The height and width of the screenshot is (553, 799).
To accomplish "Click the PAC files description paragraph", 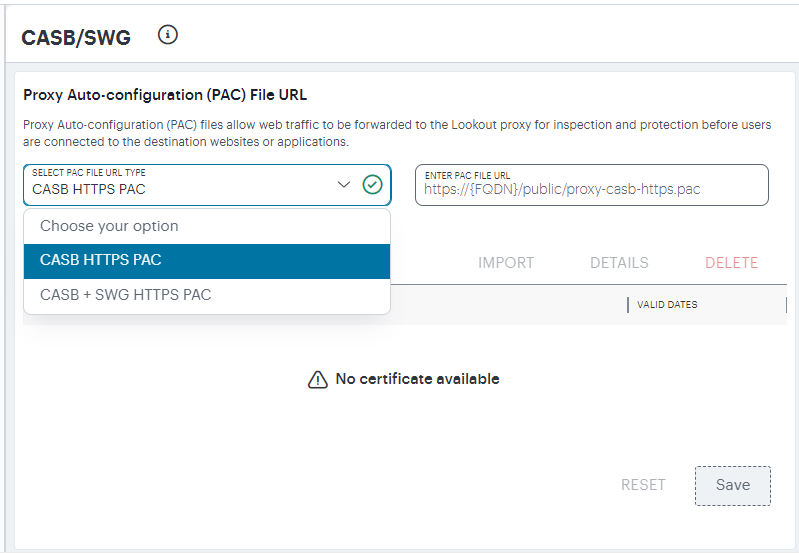I will click(397, 133).
